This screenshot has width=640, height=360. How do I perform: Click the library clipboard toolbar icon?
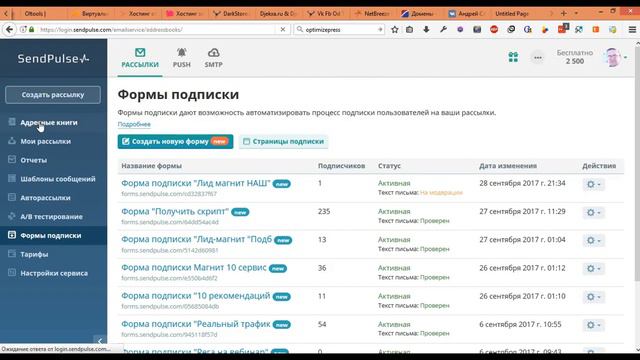click(x=409, y=29)
